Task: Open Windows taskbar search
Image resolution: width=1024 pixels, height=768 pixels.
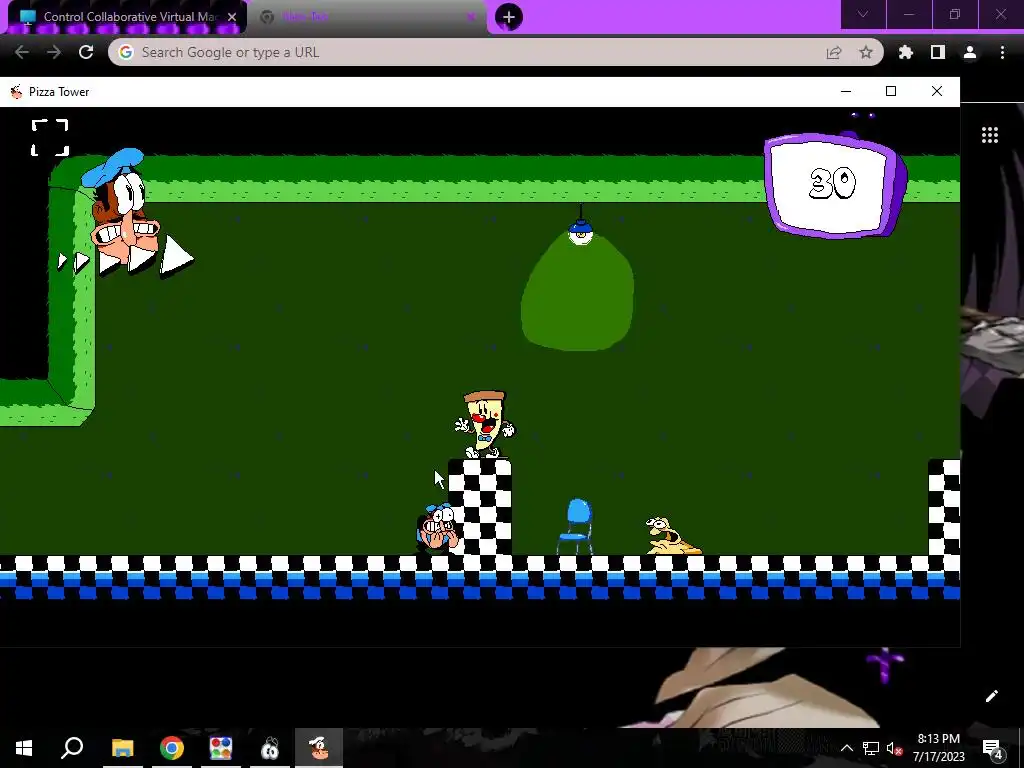Action: point(72,748)
